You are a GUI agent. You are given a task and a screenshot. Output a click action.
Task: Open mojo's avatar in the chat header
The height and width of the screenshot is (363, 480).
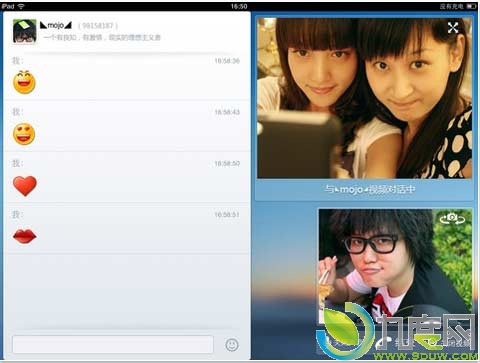click(x=24, y=31)
